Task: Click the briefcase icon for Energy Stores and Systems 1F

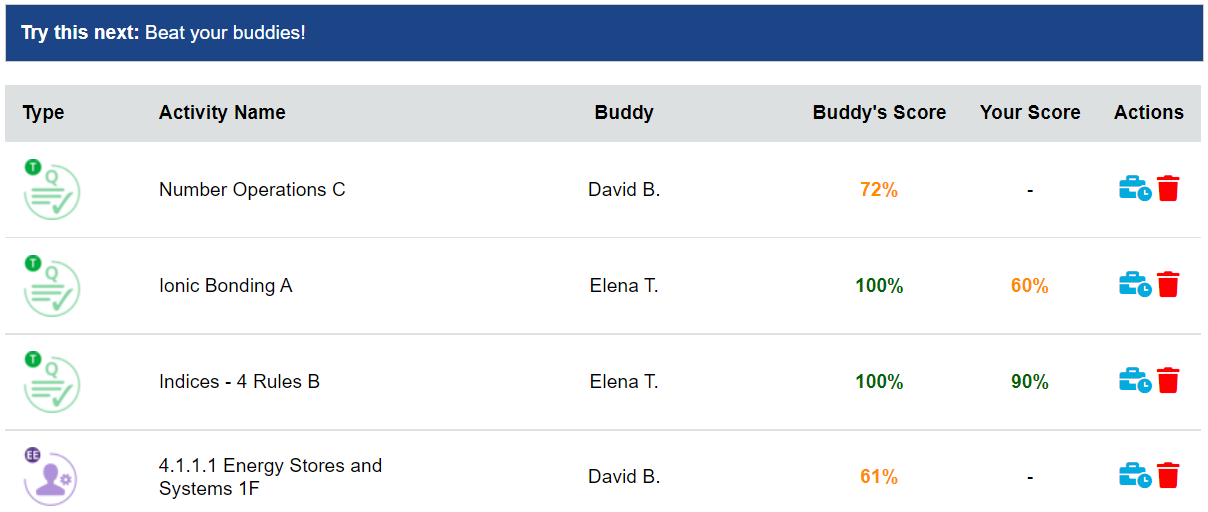Action: [x=1135, y=475]
